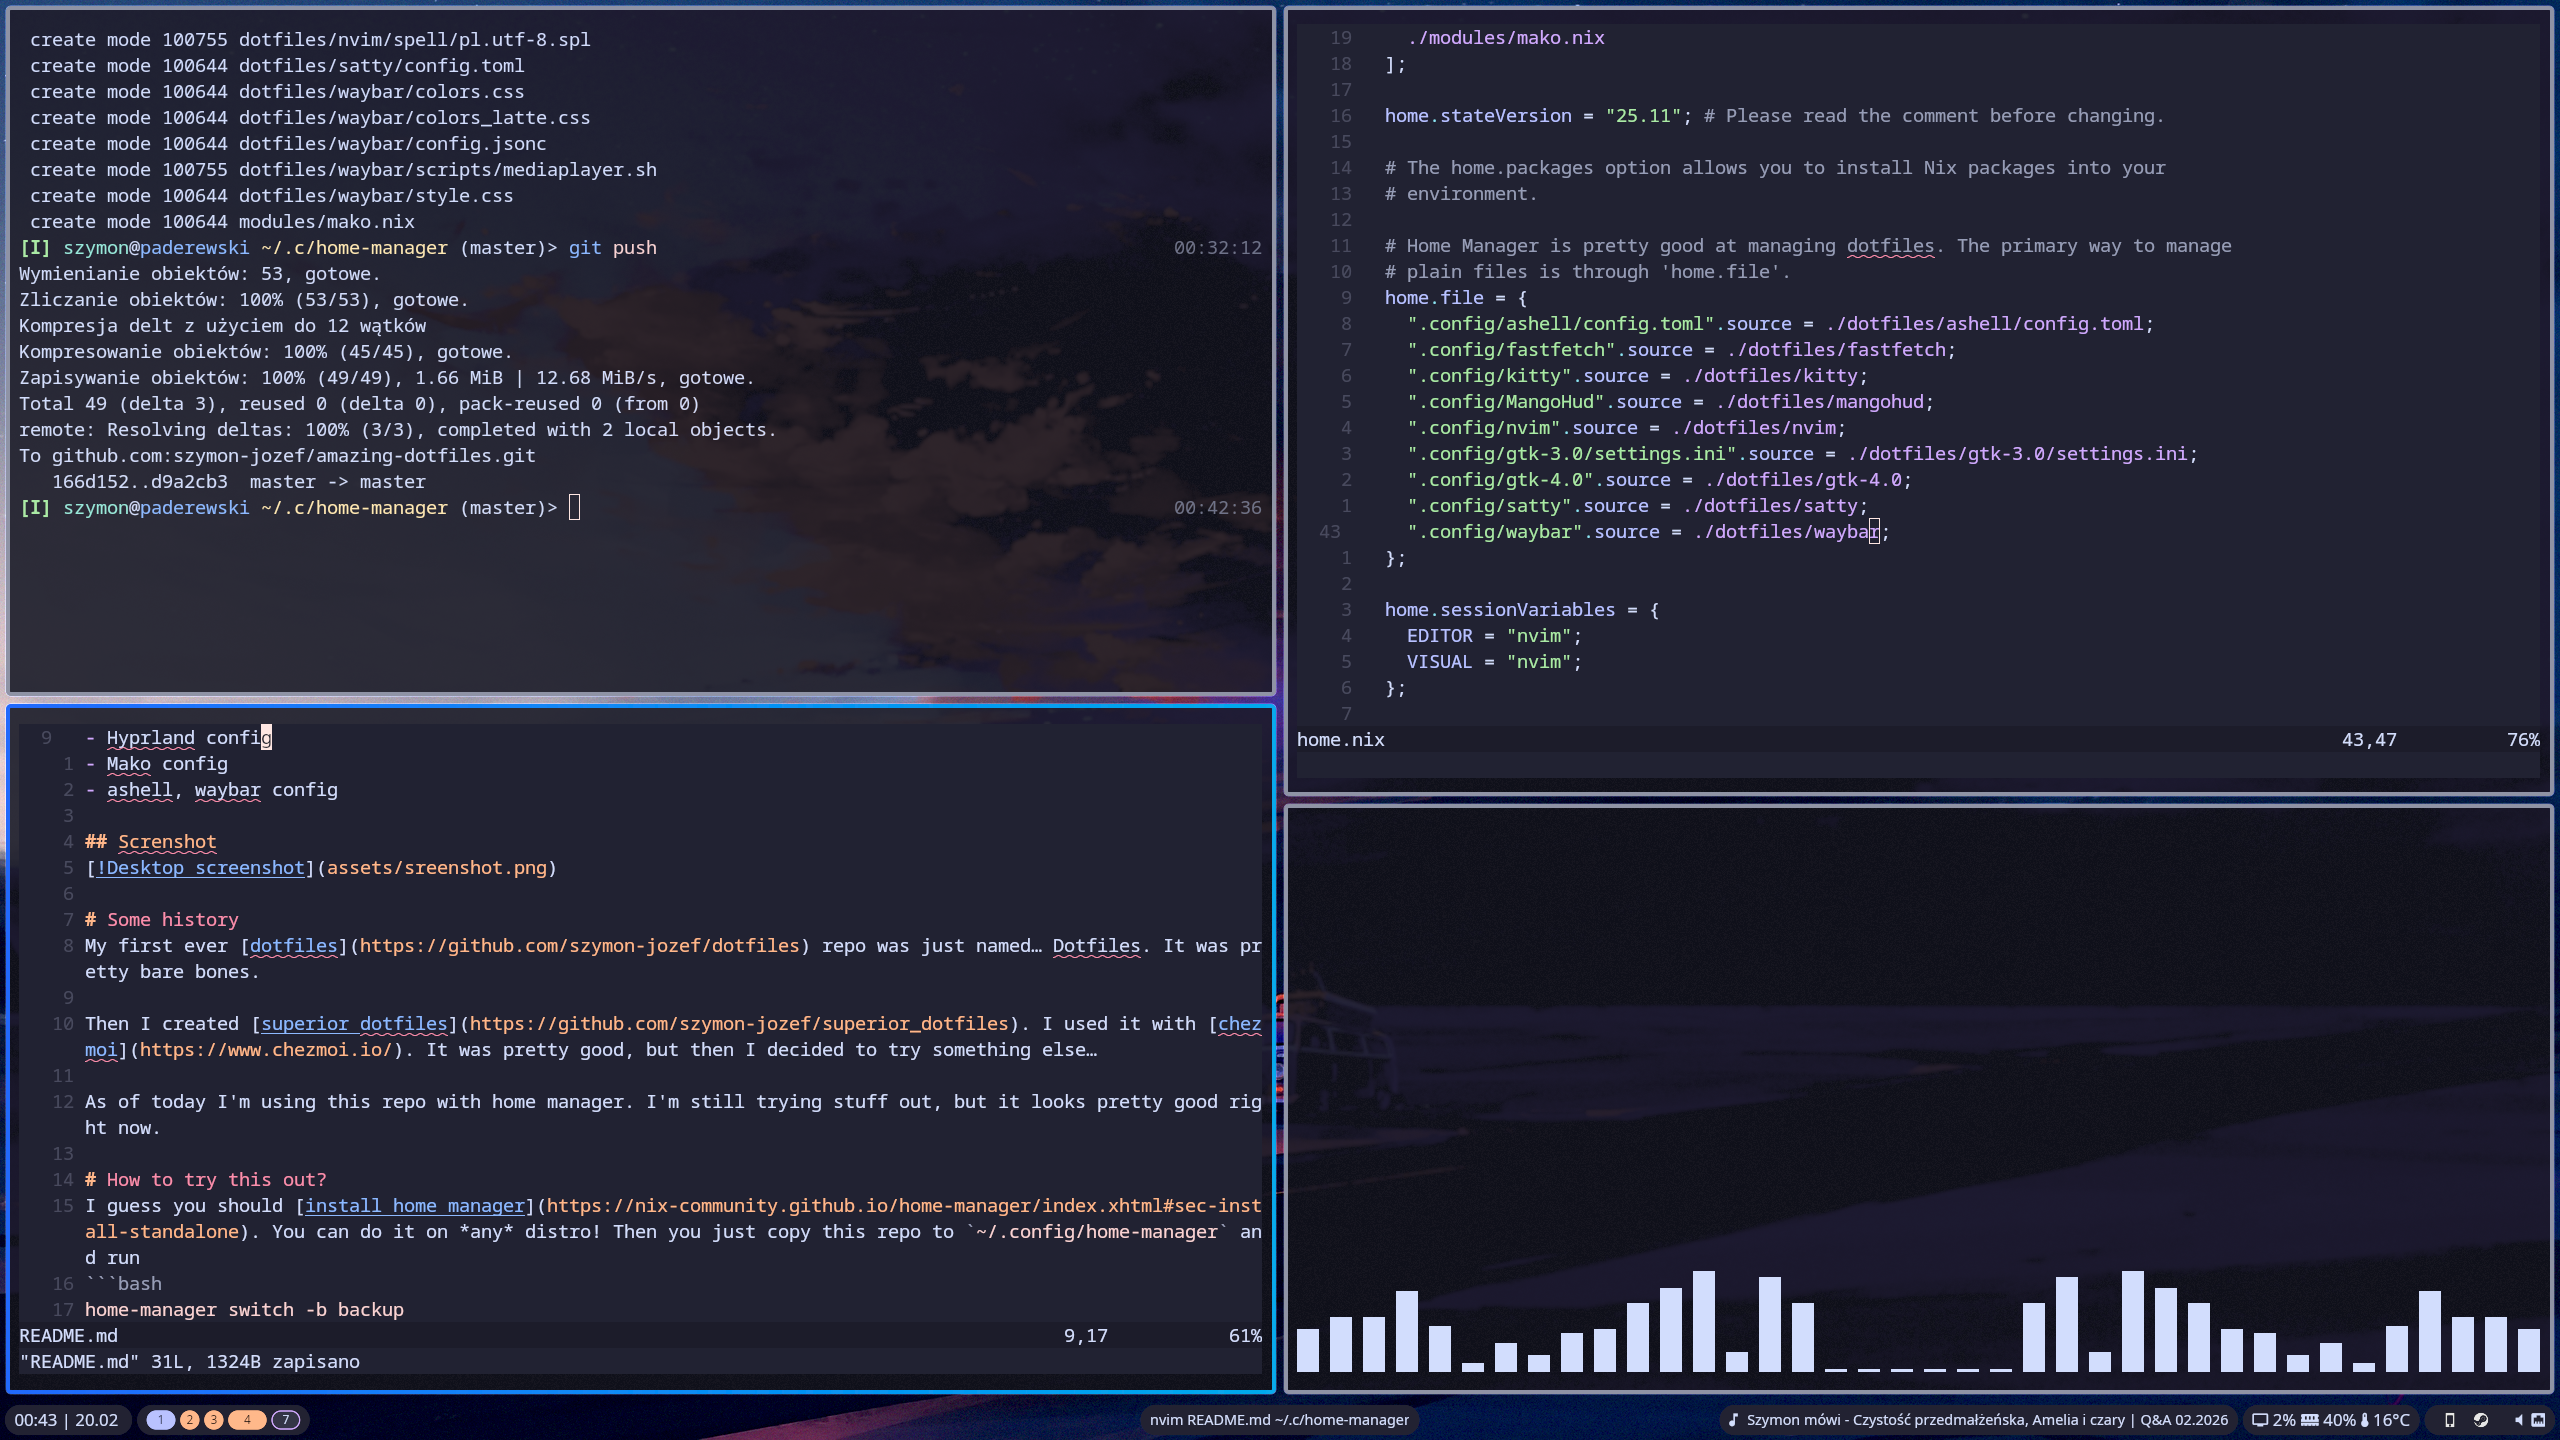This screenshot has height=1440, width=2560.
Task: Click the '- Mako config' line in README
Action: click(x=156, y=763)
